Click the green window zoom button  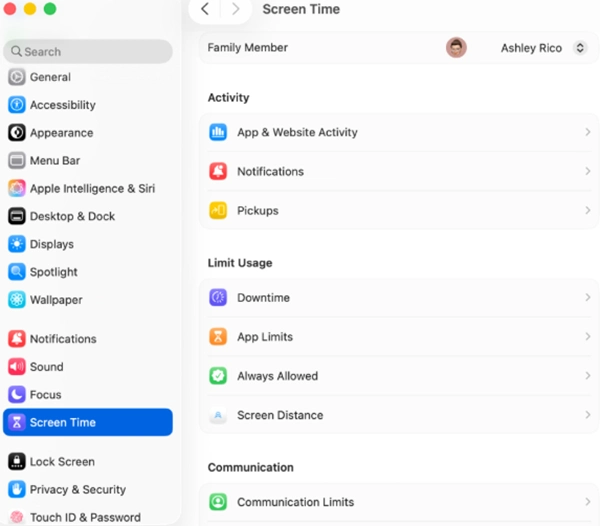click(x=50, y=8)
